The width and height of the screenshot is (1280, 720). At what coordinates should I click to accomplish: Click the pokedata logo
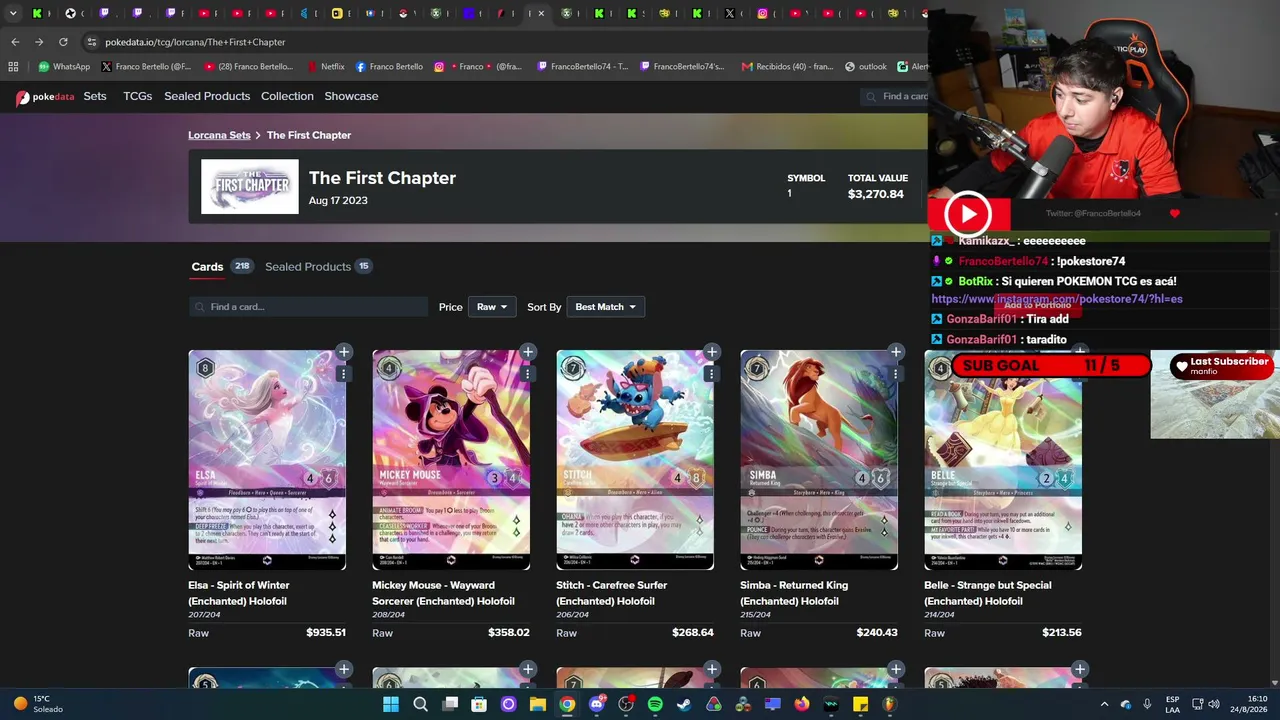45,97
